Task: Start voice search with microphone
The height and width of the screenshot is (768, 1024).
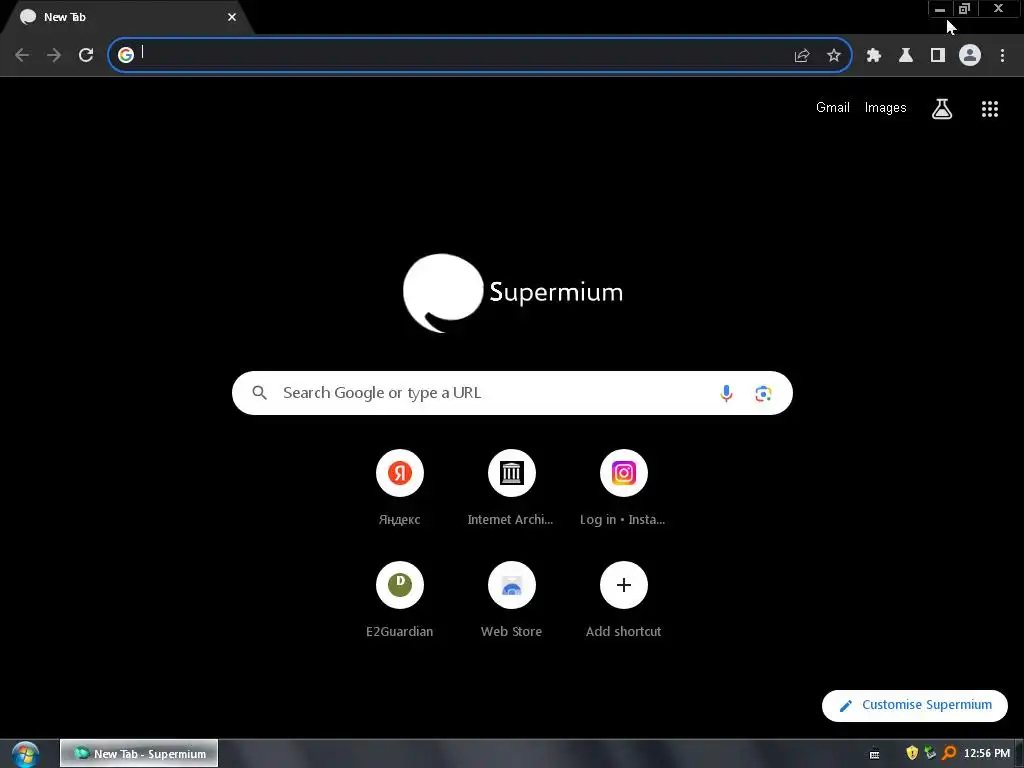Action: click(726, 393)
